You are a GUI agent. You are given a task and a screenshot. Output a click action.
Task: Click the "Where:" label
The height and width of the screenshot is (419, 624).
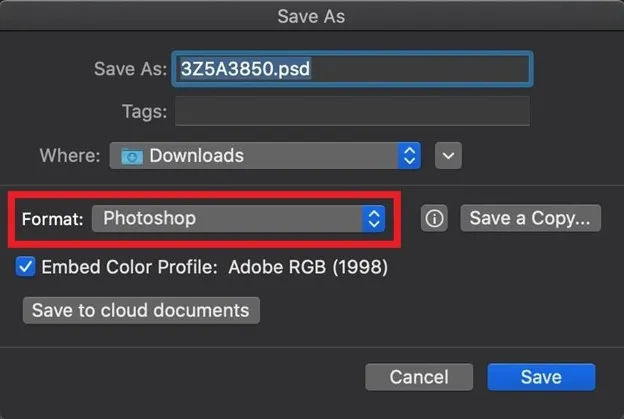(x=70, y=156)
